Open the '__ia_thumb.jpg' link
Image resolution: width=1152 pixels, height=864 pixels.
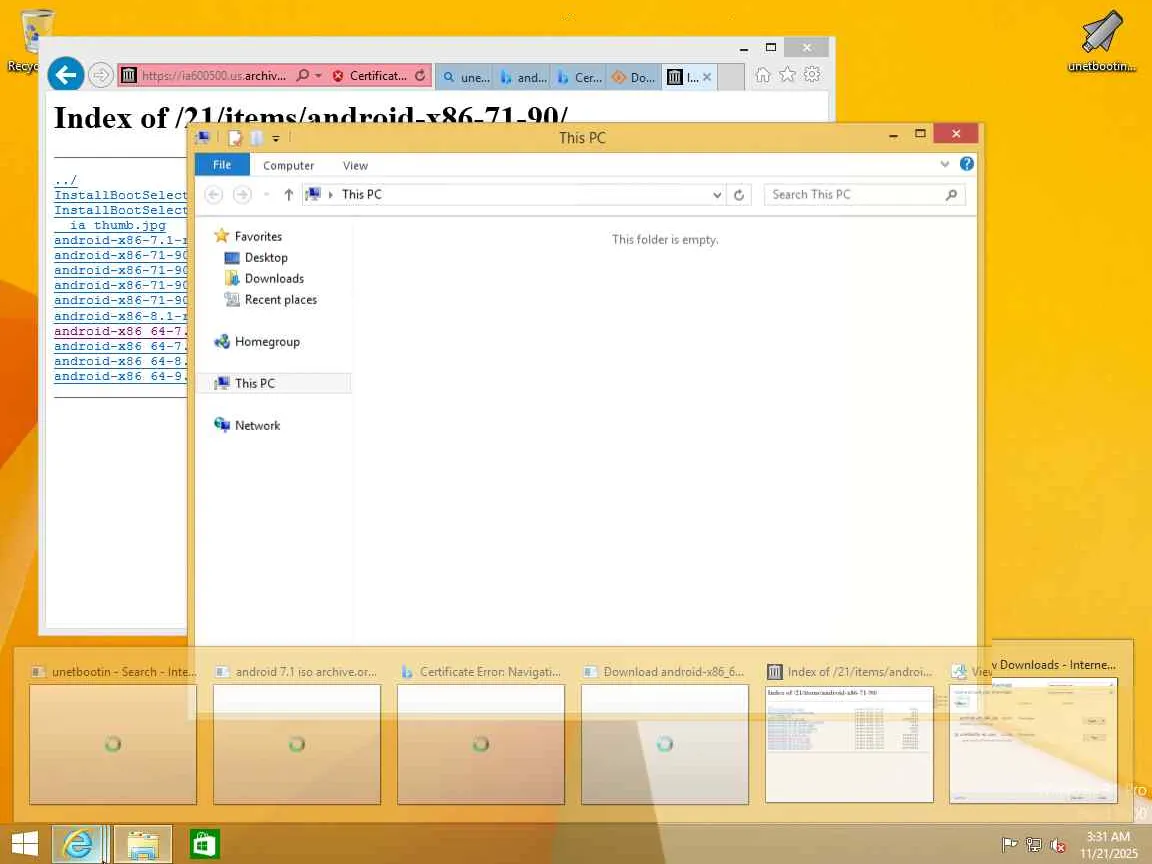click(x=110, y=226)
